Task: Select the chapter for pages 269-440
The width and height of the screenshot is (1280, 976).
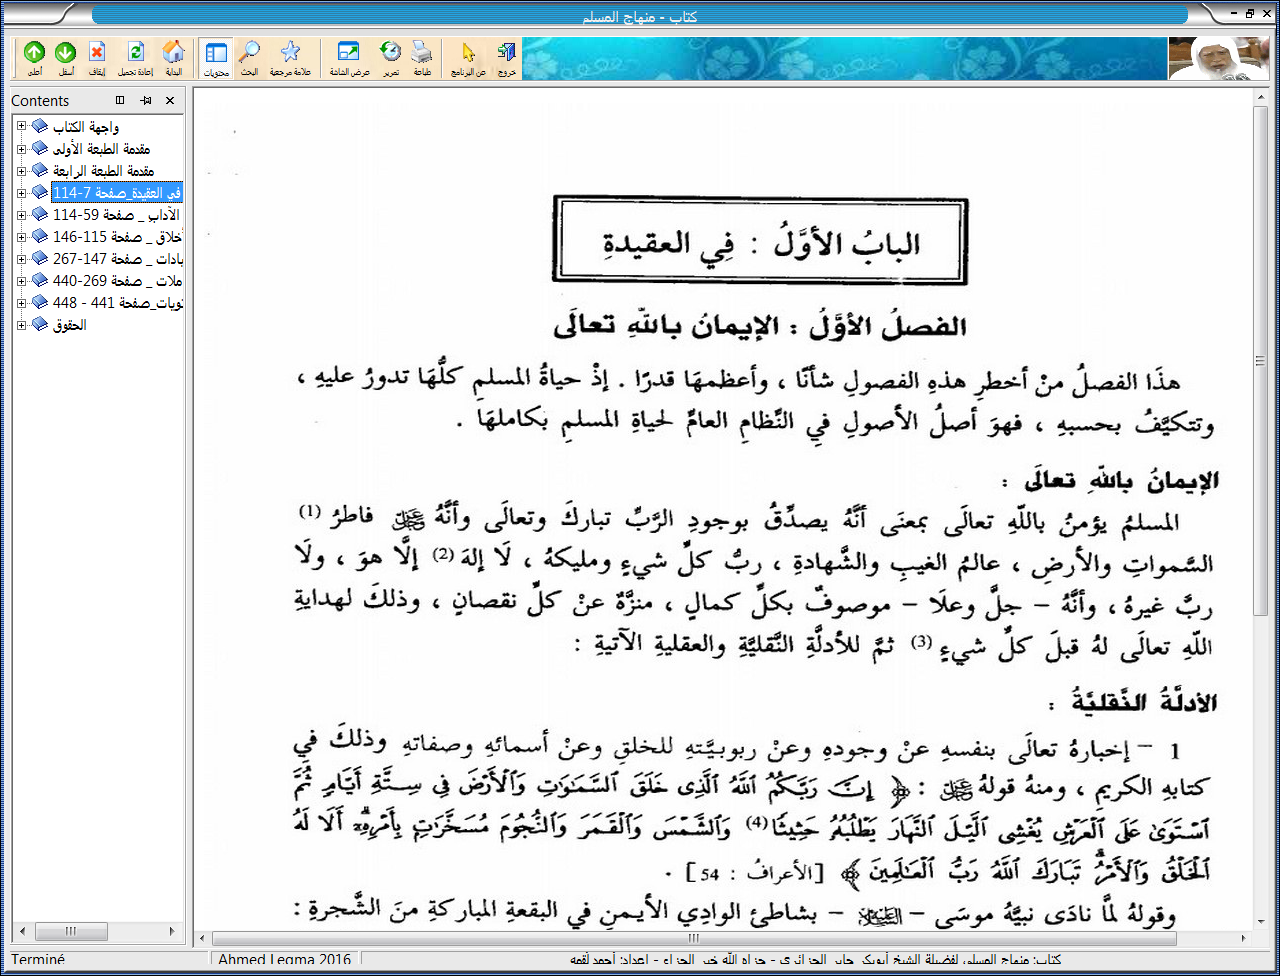Action: pyautogui.click(x=116, y=280)
